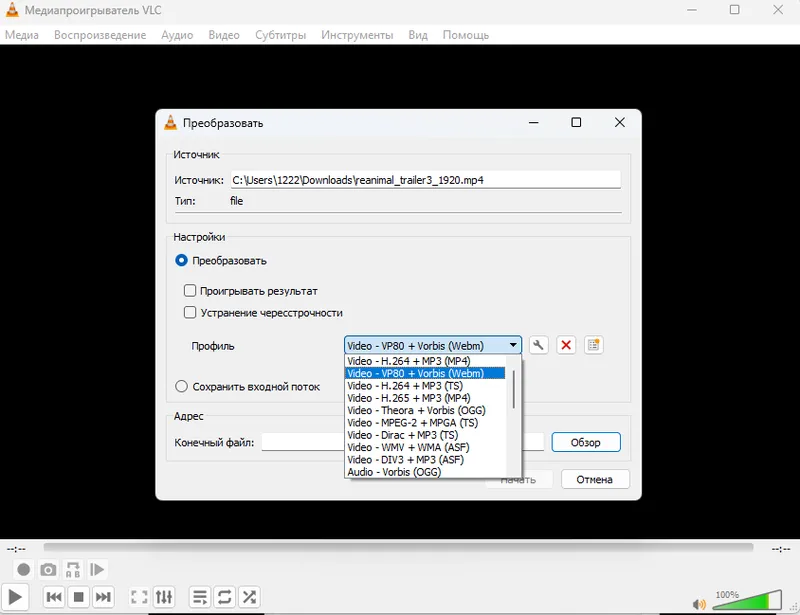Open the Аудио menu

[x=177, y=35]
